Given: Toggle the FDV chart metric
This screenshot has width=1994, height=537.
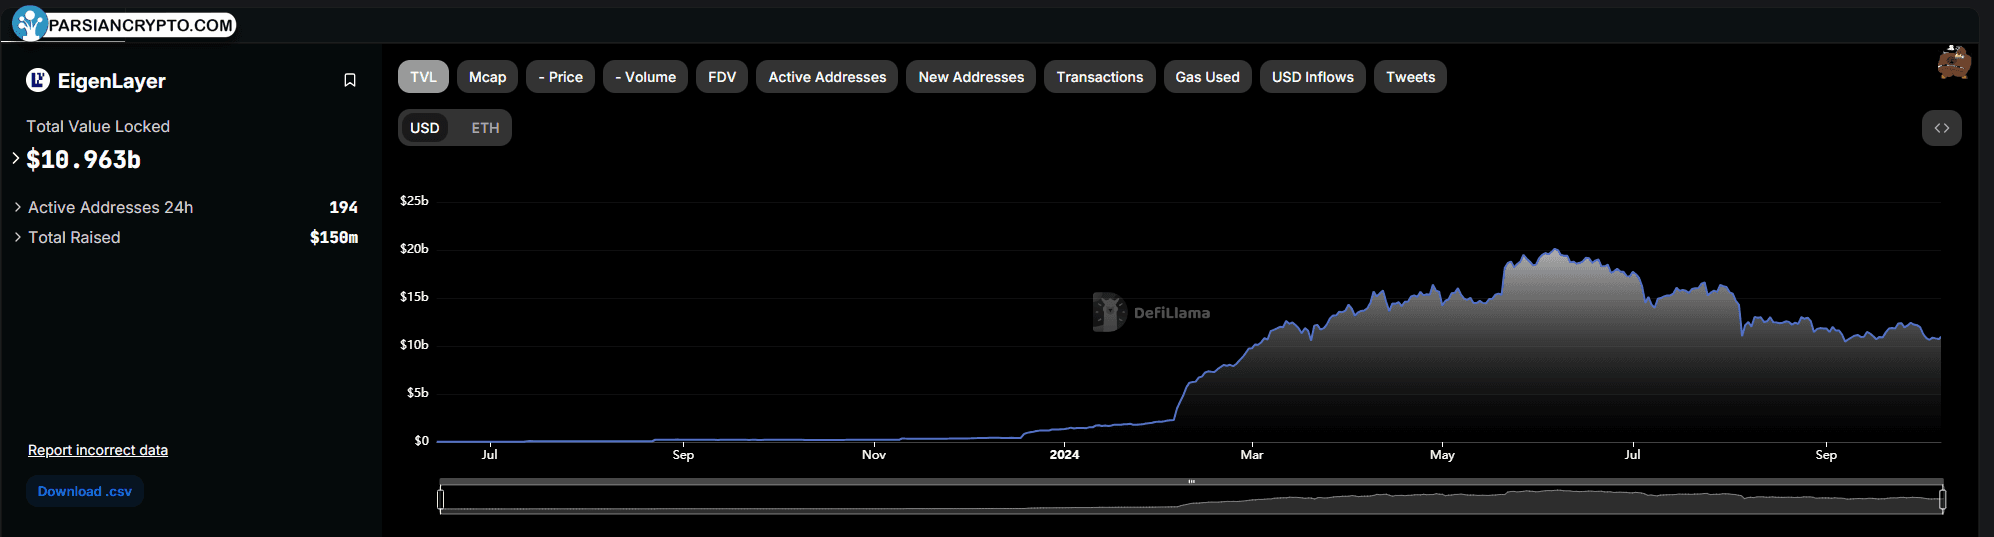Looking at the screenshot, I should [x=722, y=77].
